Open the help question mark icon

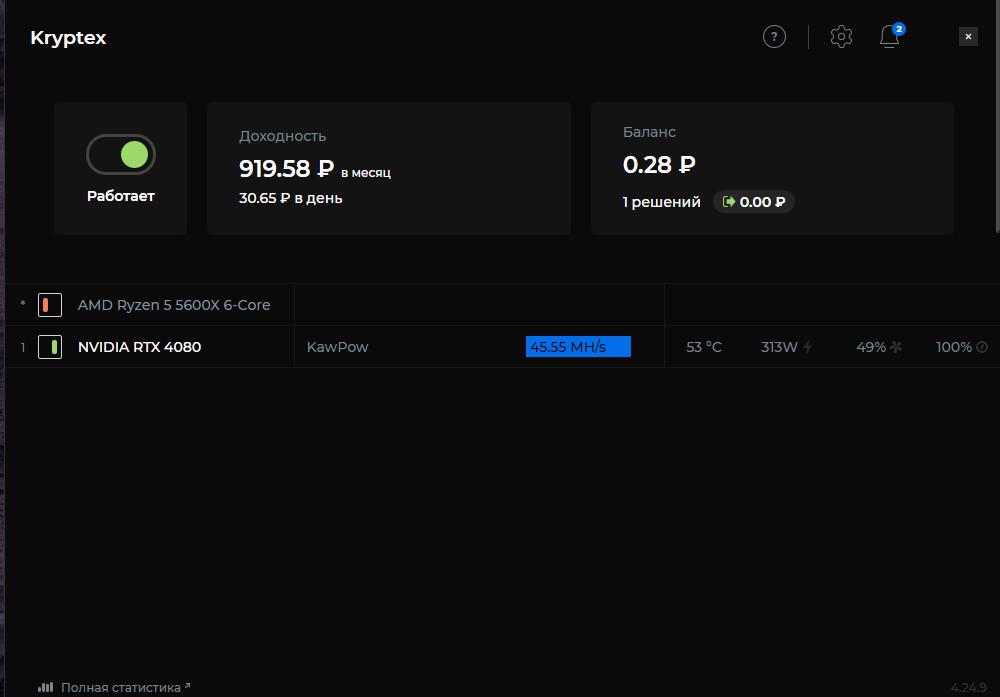774,37
